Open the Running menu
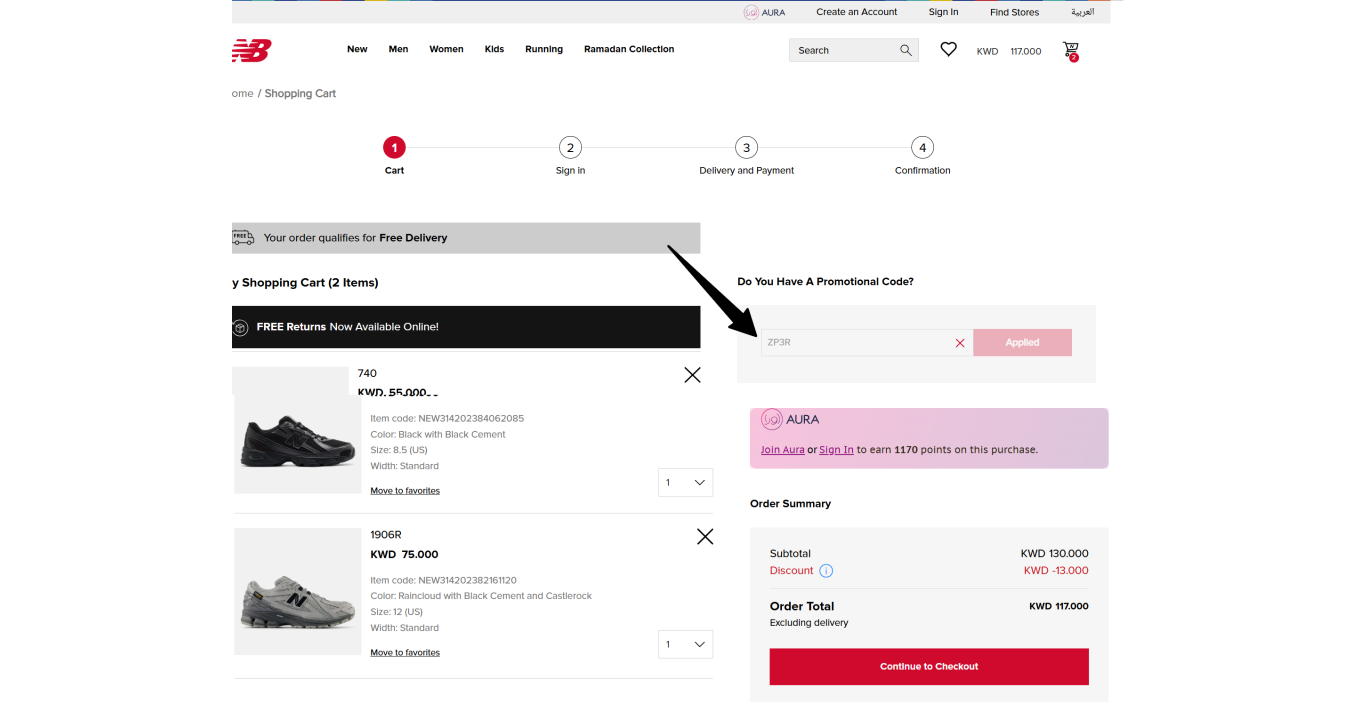1368x720 pixels. [x=544, y=49]
